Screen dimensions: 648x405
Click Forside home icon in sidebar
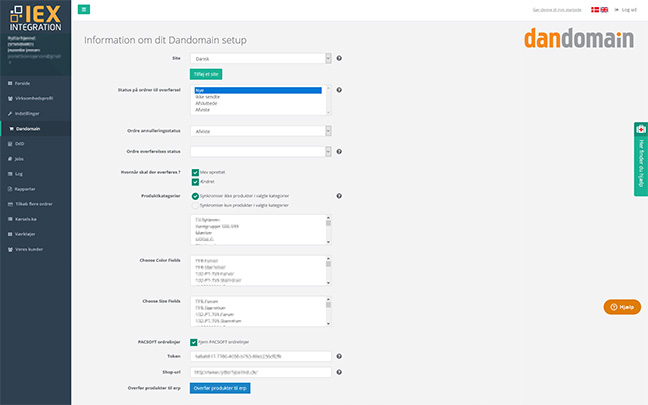tap(10, 83)
